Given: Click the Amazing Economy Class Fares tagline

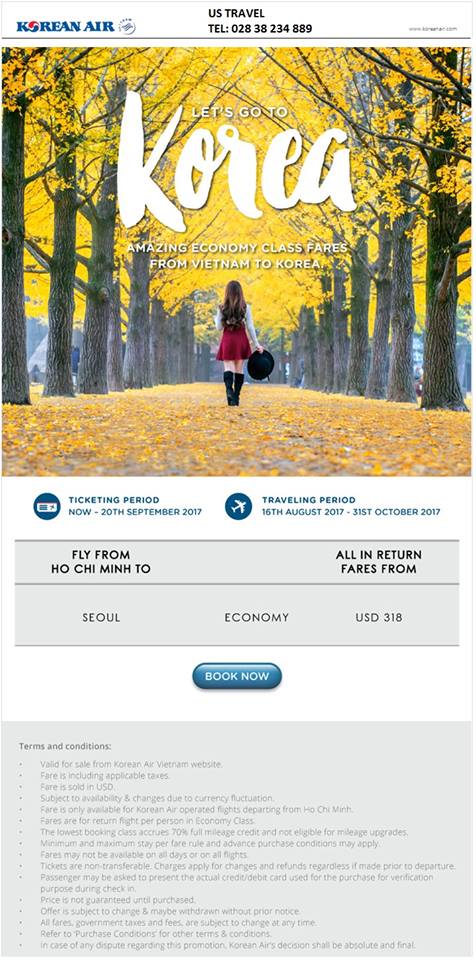Looking at the screenshot, I should [x=237, y=256].
